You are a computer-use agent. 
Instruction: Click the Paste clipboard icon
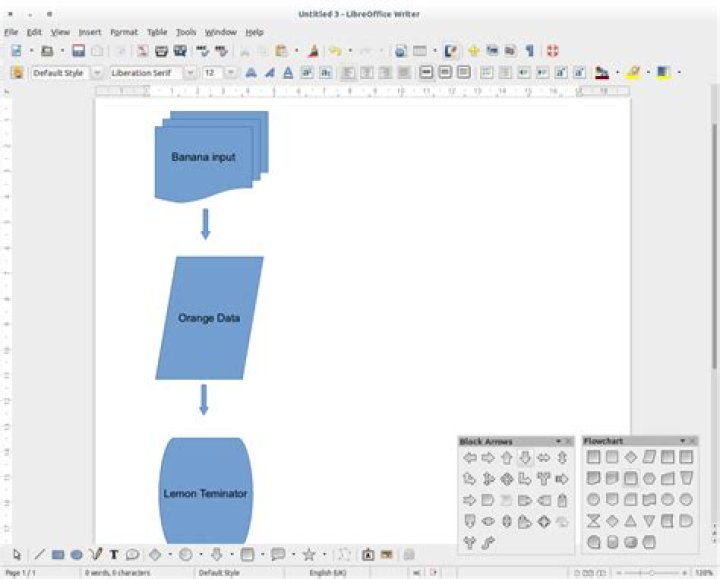281,51
